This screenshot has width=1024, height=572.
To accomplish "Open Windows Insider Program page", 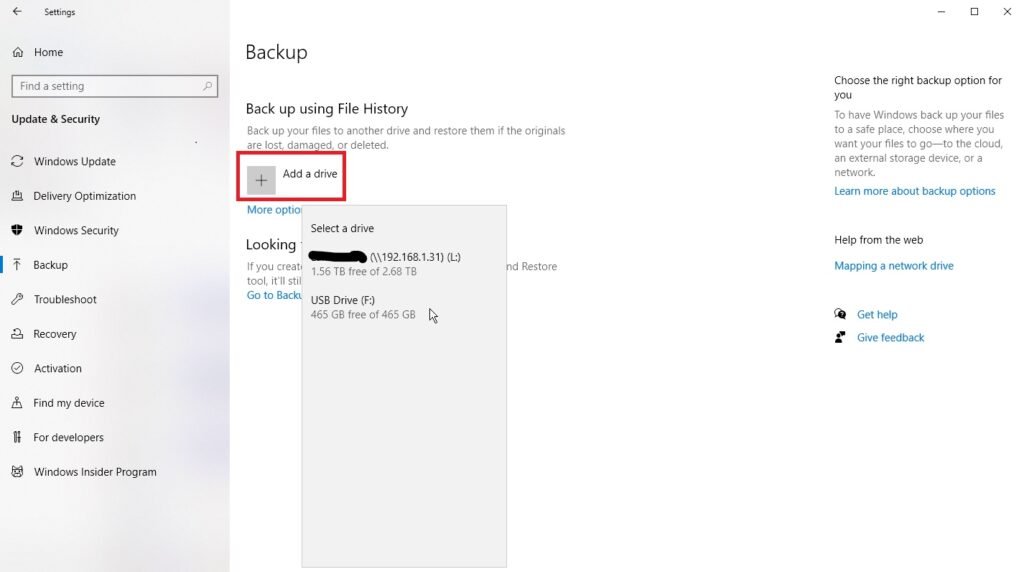I will (95, 472).
